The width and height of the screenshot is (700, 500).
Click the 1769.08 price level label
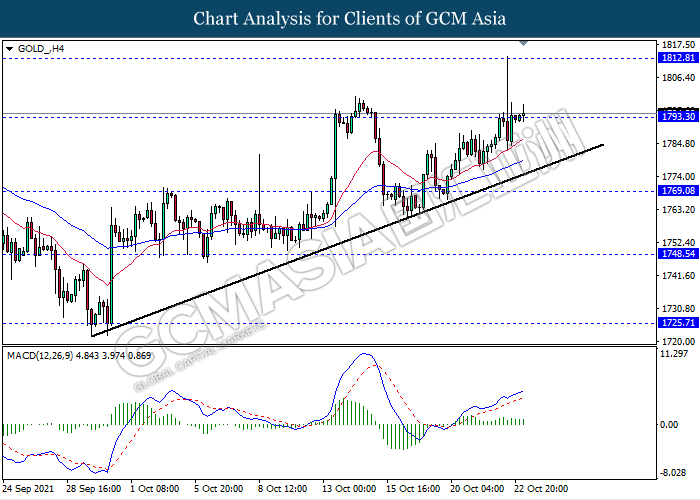tap(678, 191)
